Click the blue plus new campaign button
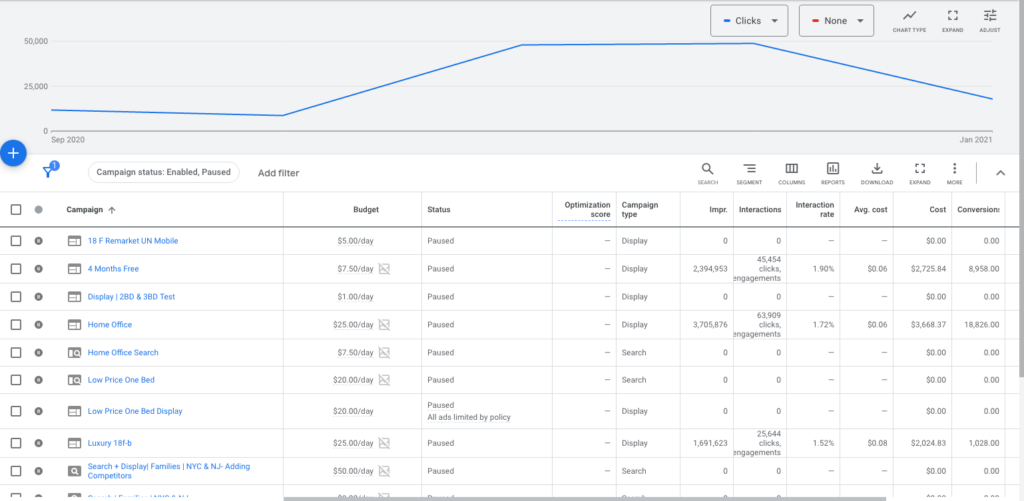 click(x=13, y=153)
